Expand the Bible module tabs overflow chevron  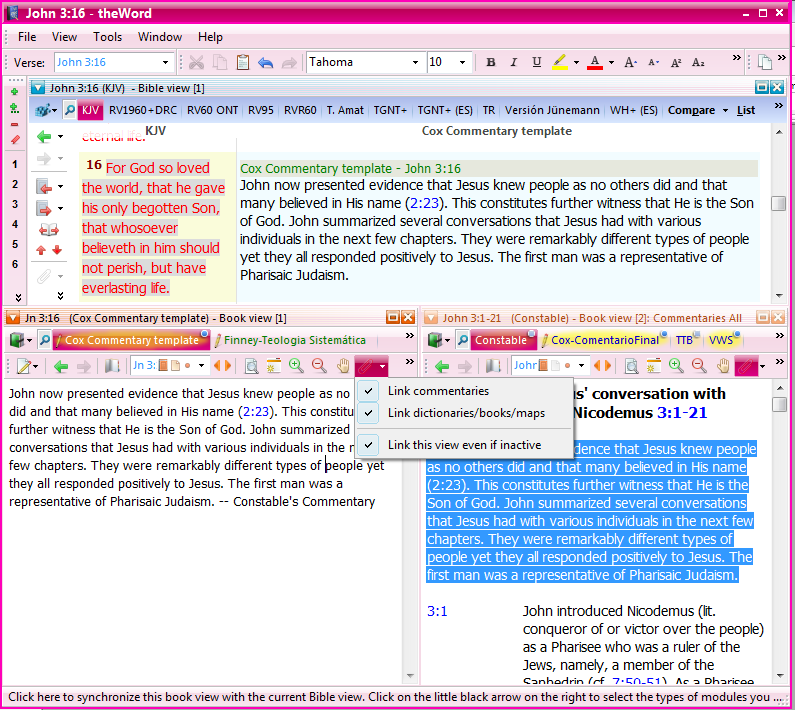click(778, 105)
